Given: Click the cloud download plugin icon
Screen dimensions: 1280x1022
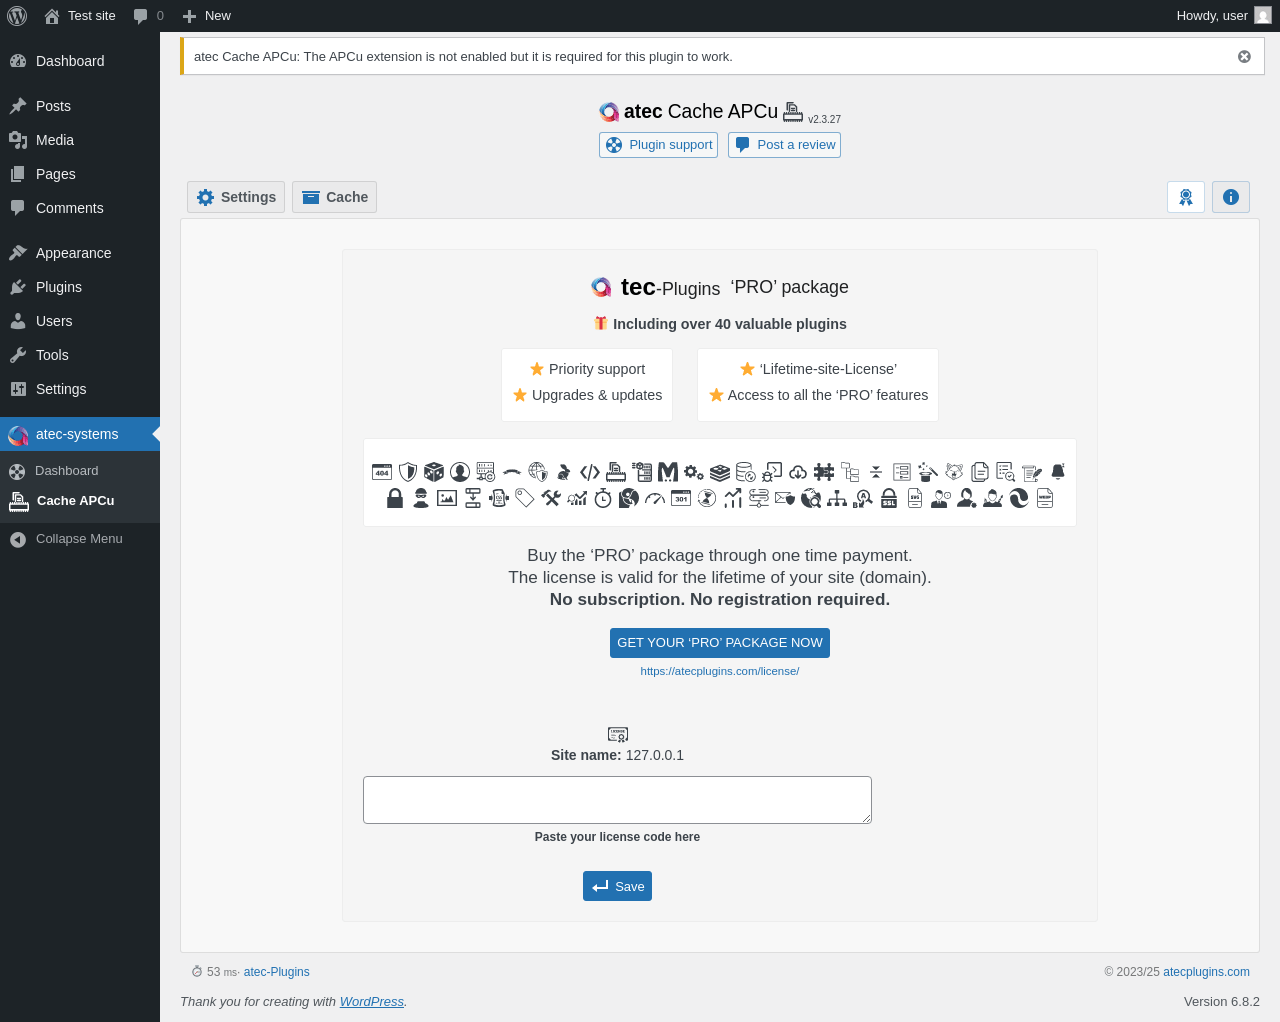Looking at the screenshot, I should [798, 472].
